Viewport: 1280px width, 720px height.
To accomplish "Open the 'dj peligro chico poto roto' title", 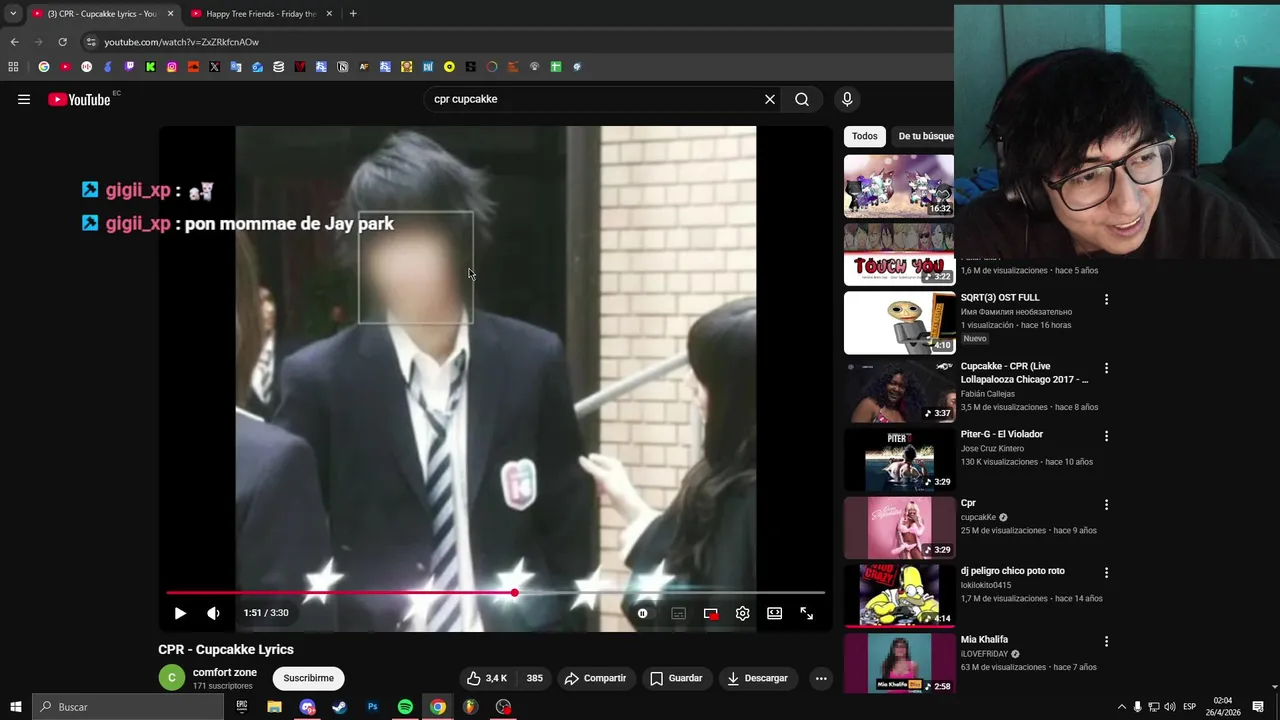I will tap(1013, 571).
